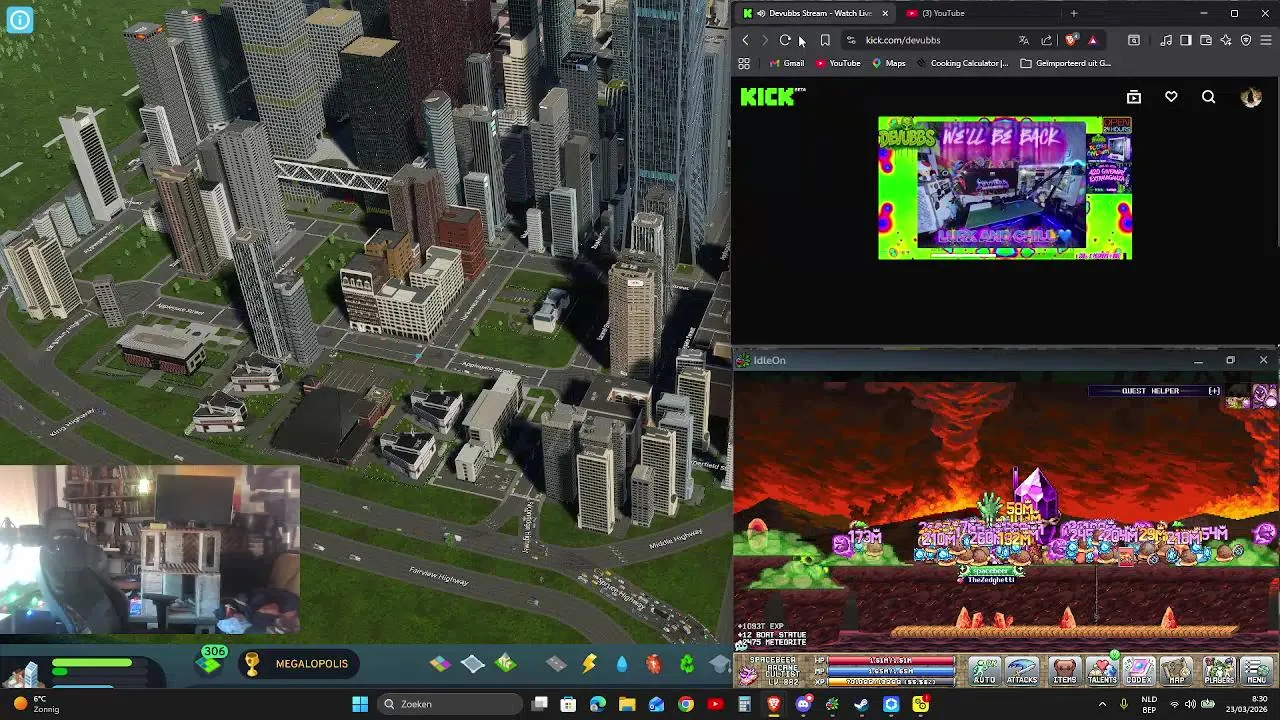Open the page translate icon
The image size is (1280, 720).
coord(1023,40)
